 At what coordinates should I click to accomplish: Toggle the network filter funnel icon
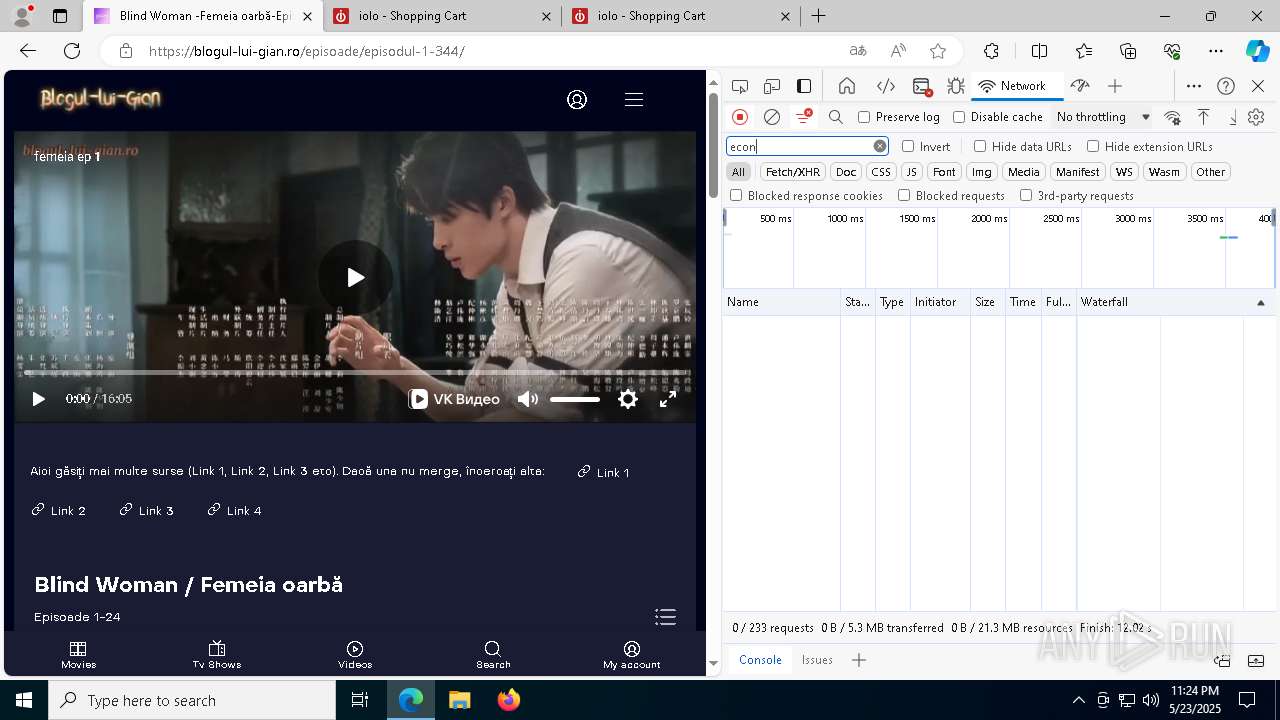(803, 117)
